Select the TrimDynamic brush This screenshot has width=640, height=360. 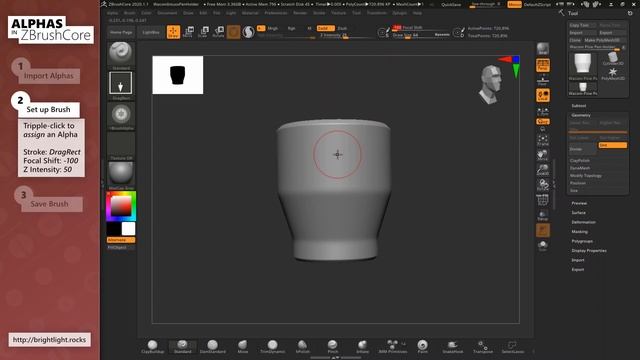click(x=273, y=347)
